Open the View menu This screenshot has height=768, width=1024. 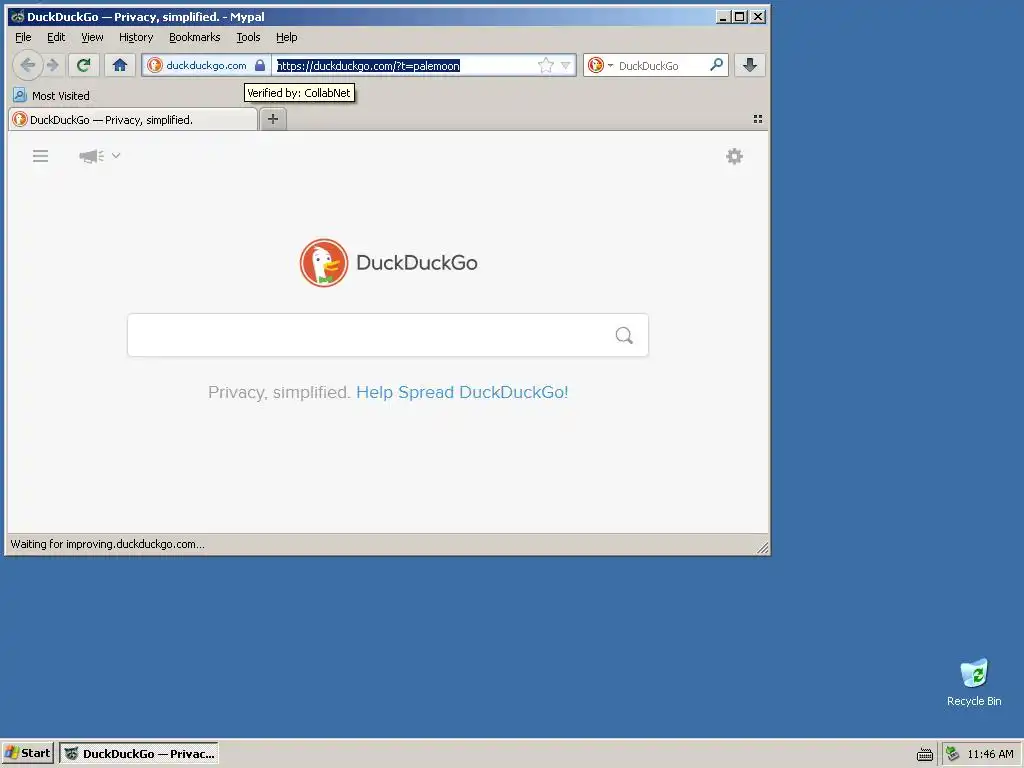coord(92,37)
